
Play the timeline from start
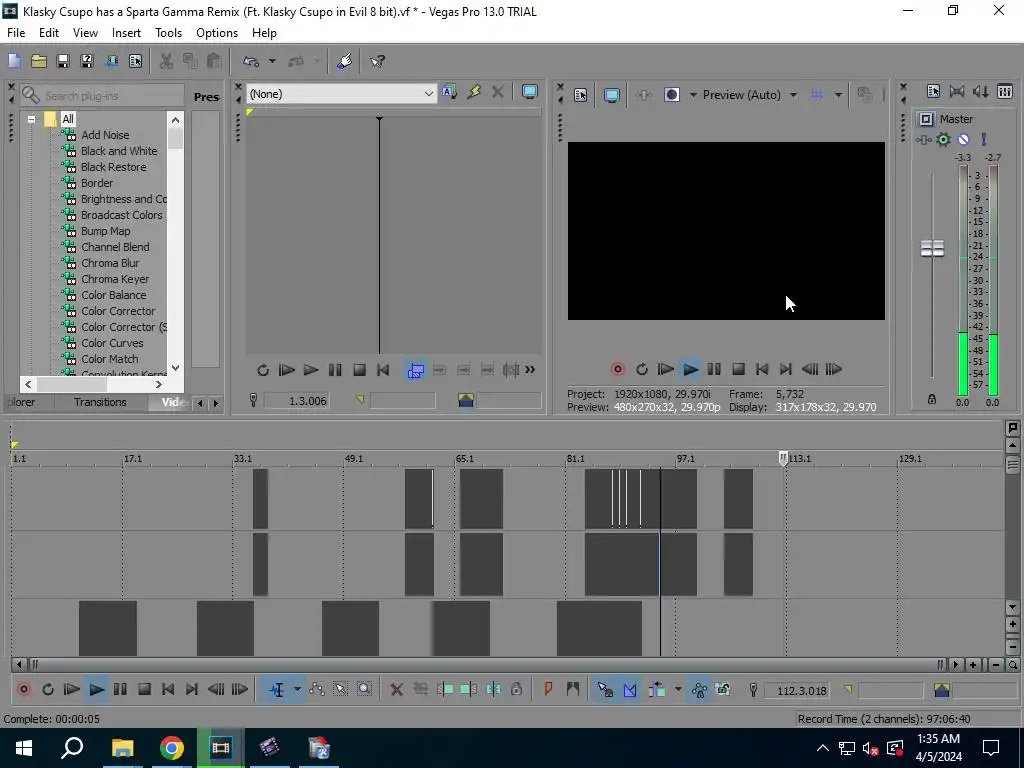[x=72, y=690]
